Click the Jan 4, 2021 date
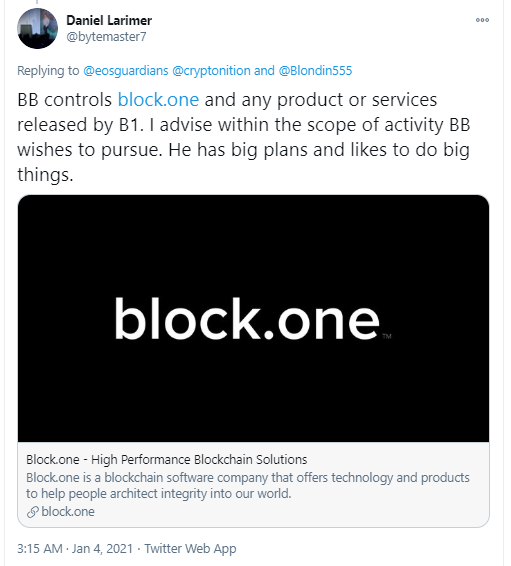This screenshot has width=511, height=566. (102, 549)
